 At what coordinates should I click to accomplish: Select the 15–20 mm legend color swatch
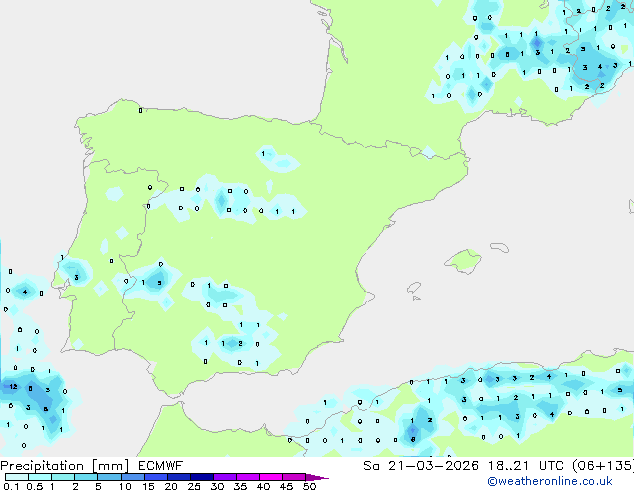[156, 477]
